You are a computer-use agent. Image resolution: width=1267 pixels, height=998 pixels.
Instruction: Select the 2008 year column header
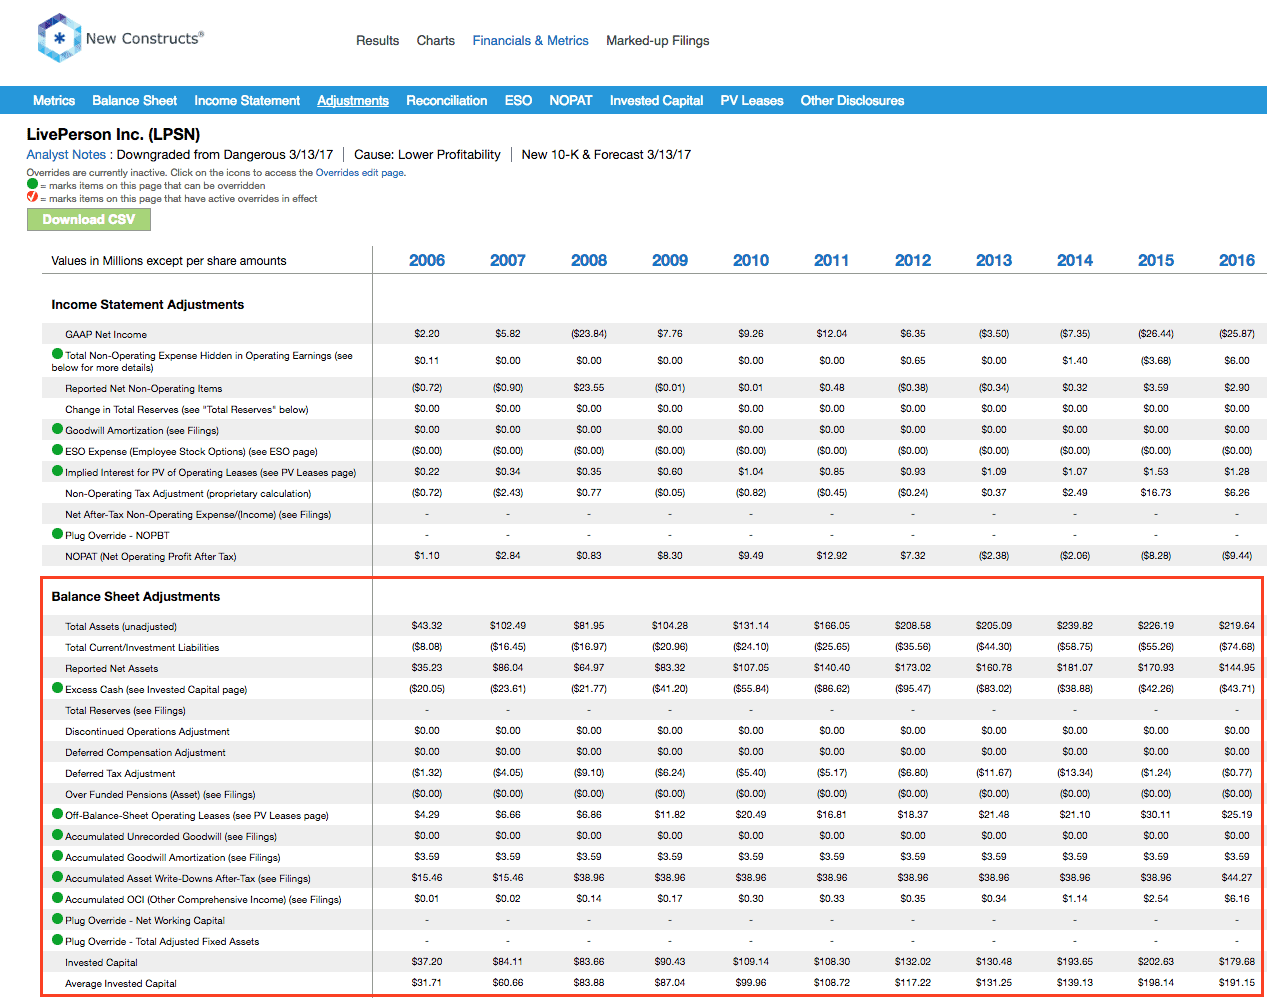click(x=589, y=260)
